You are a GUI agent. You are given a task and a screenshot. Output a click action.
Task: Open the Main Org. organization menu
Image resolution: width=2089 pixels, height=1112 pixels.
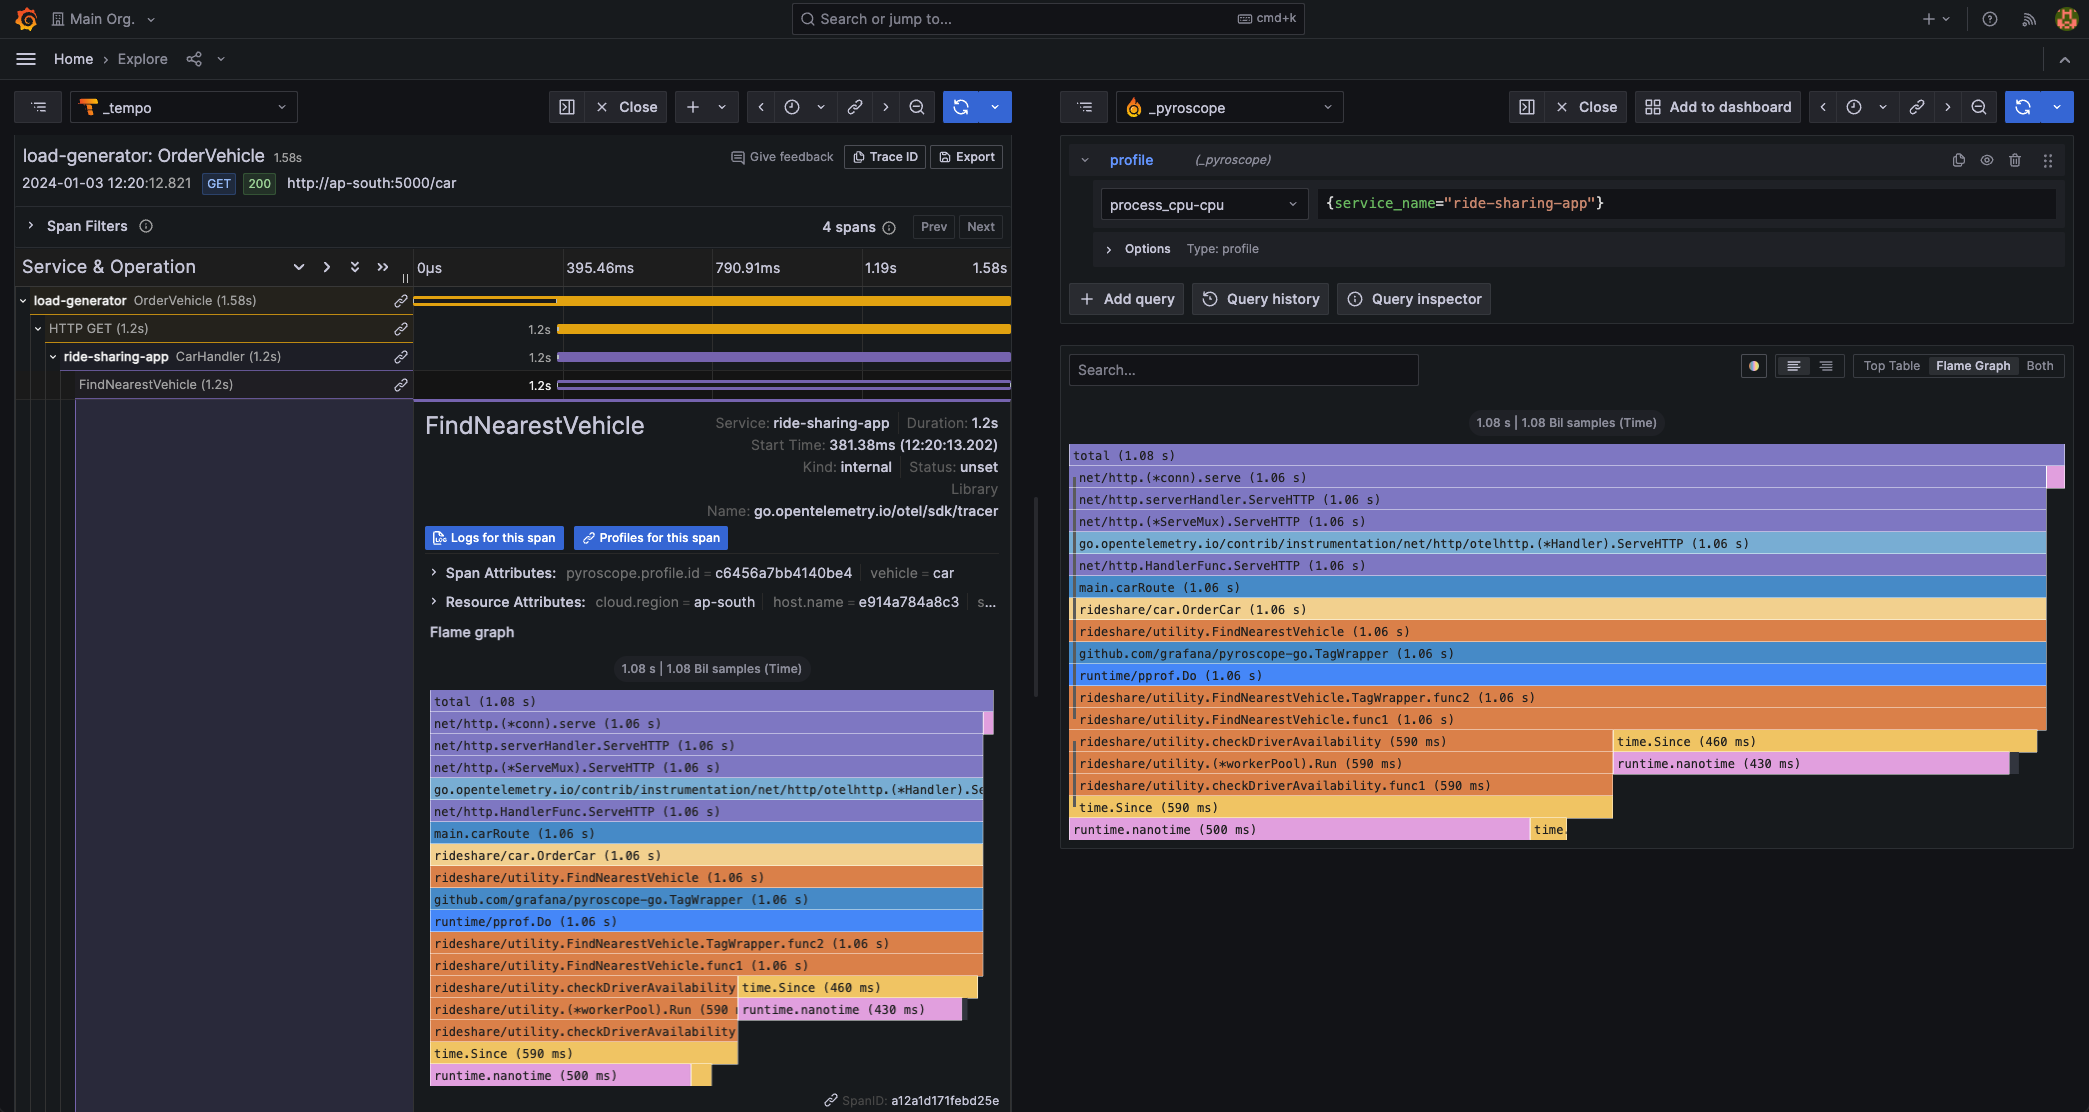coord(102,18)
